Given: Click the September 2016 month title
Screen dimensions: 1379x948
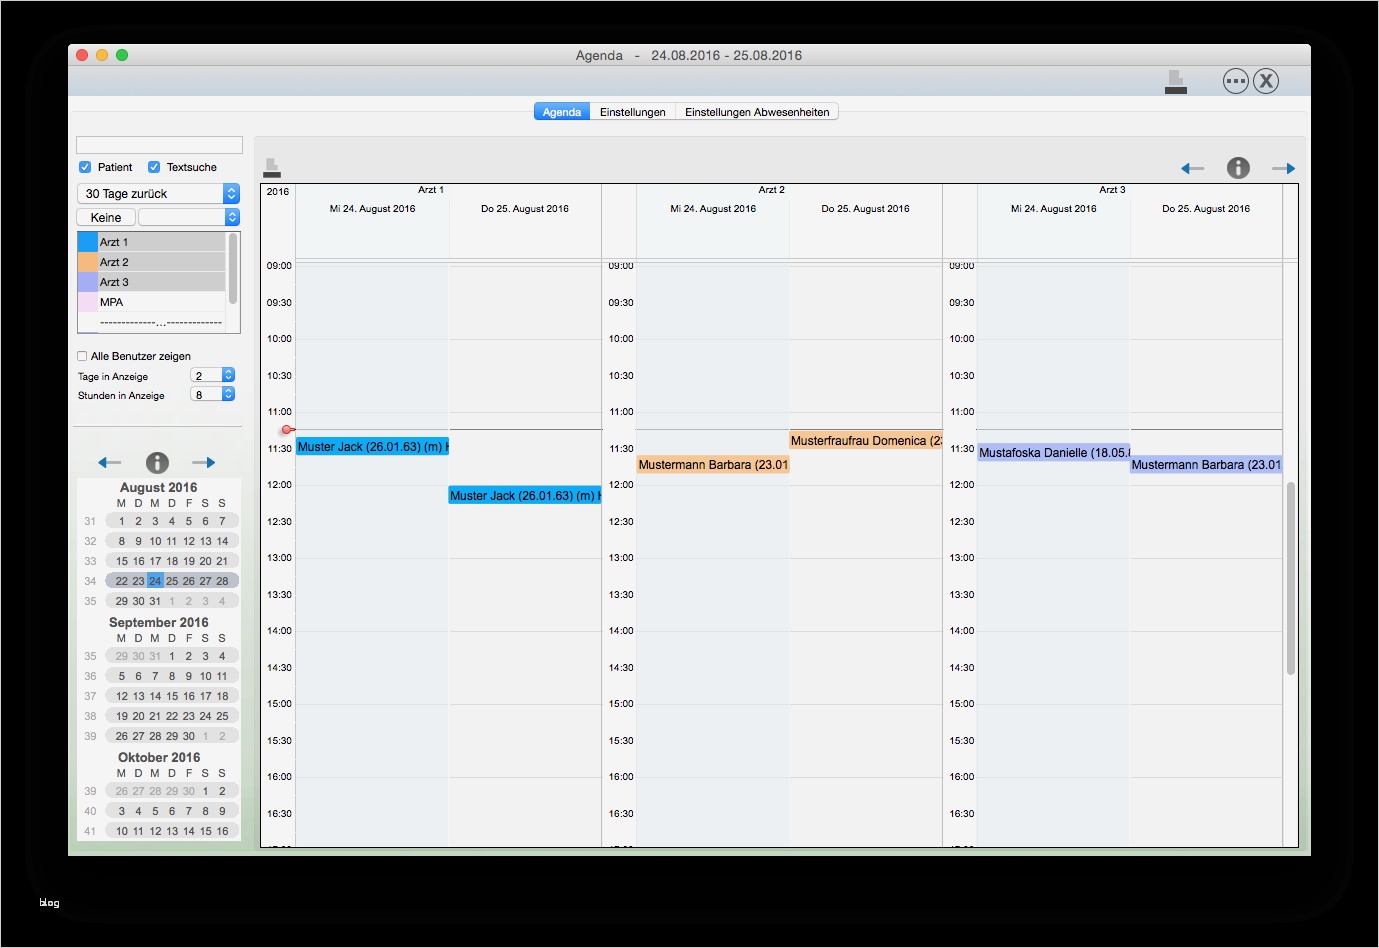Looking at the screenshot, I should [159, 622].
